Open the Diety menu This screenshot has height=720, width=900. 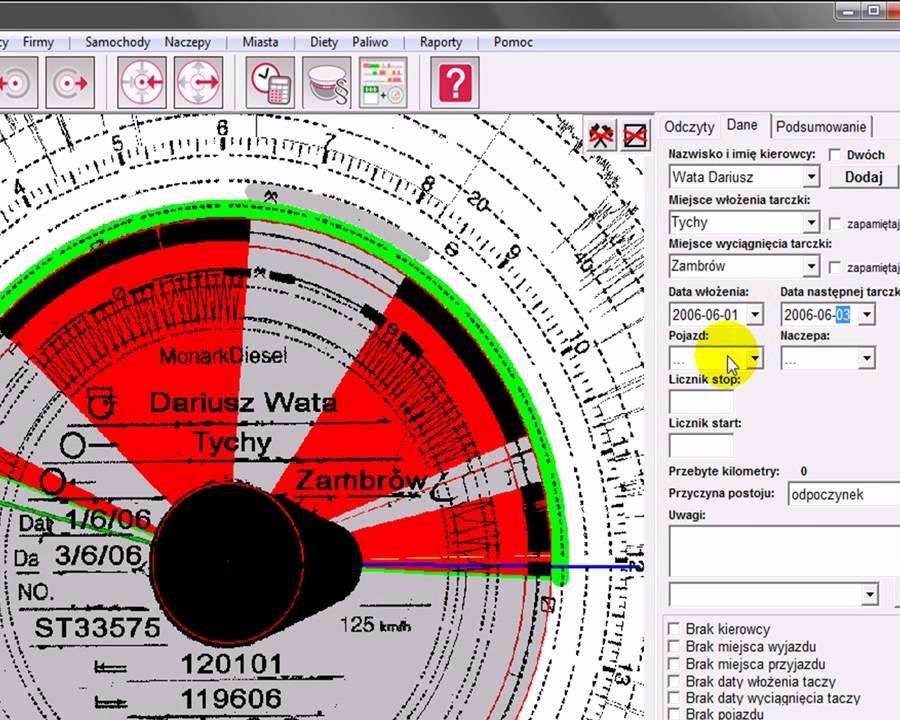[324, 42]
